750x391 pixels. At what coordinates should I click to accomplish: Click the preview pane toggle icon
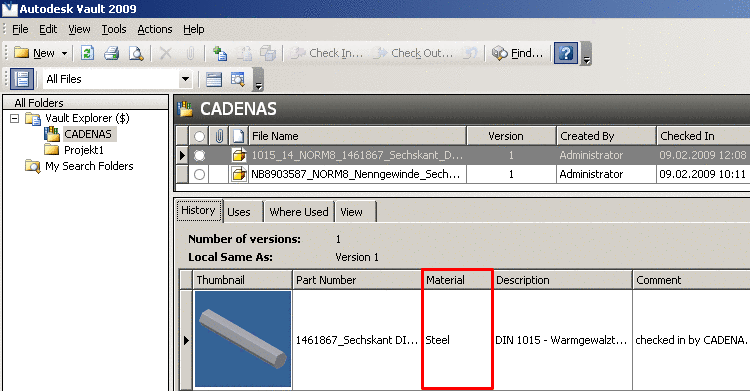coord(214,79)
